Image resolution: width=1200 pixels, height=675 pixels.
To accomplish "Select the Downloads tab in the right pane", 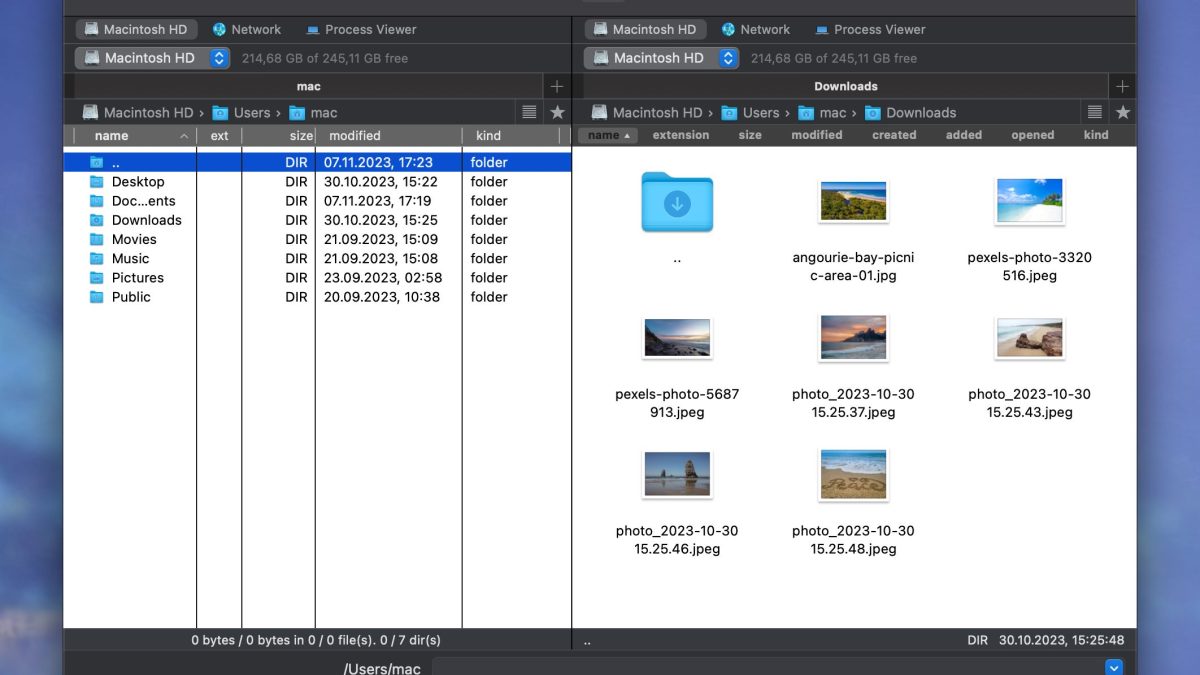I will pyautogui.click(x=845, y=86).
